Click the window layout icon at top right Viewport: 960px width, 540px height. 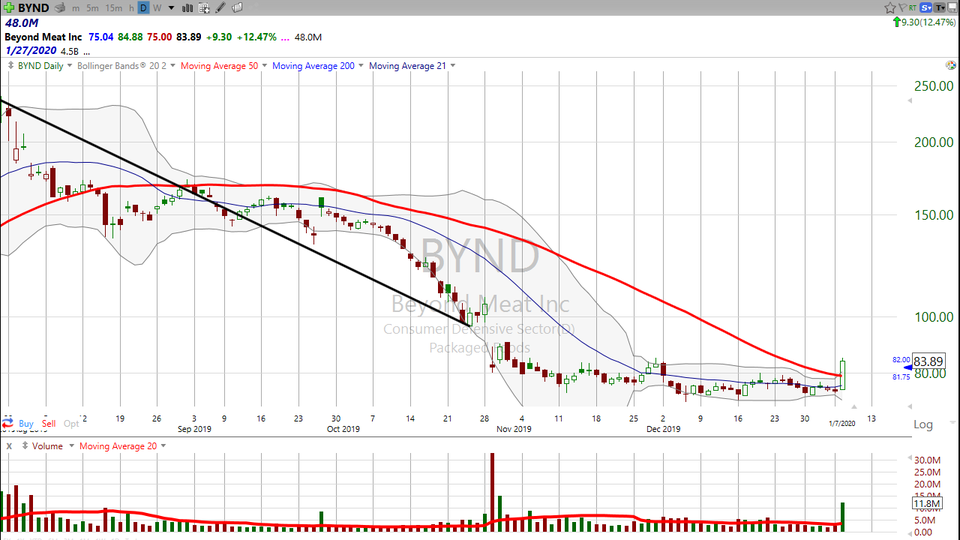tap(953, 7)
